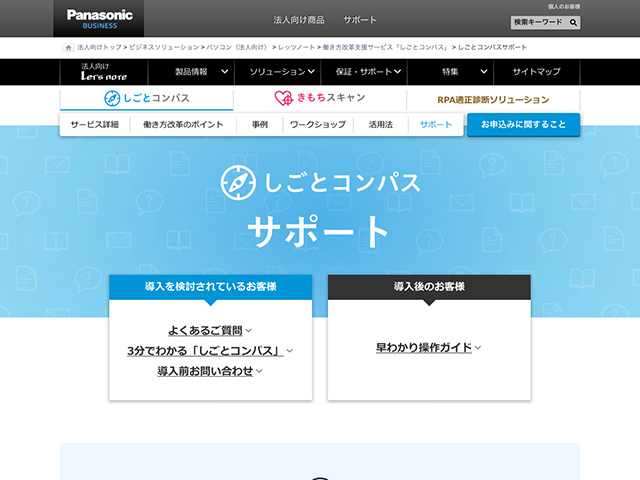The height and width of the screenshot is (480, 640).
Task: Open サポート in top header
Action: click(359, 20)
